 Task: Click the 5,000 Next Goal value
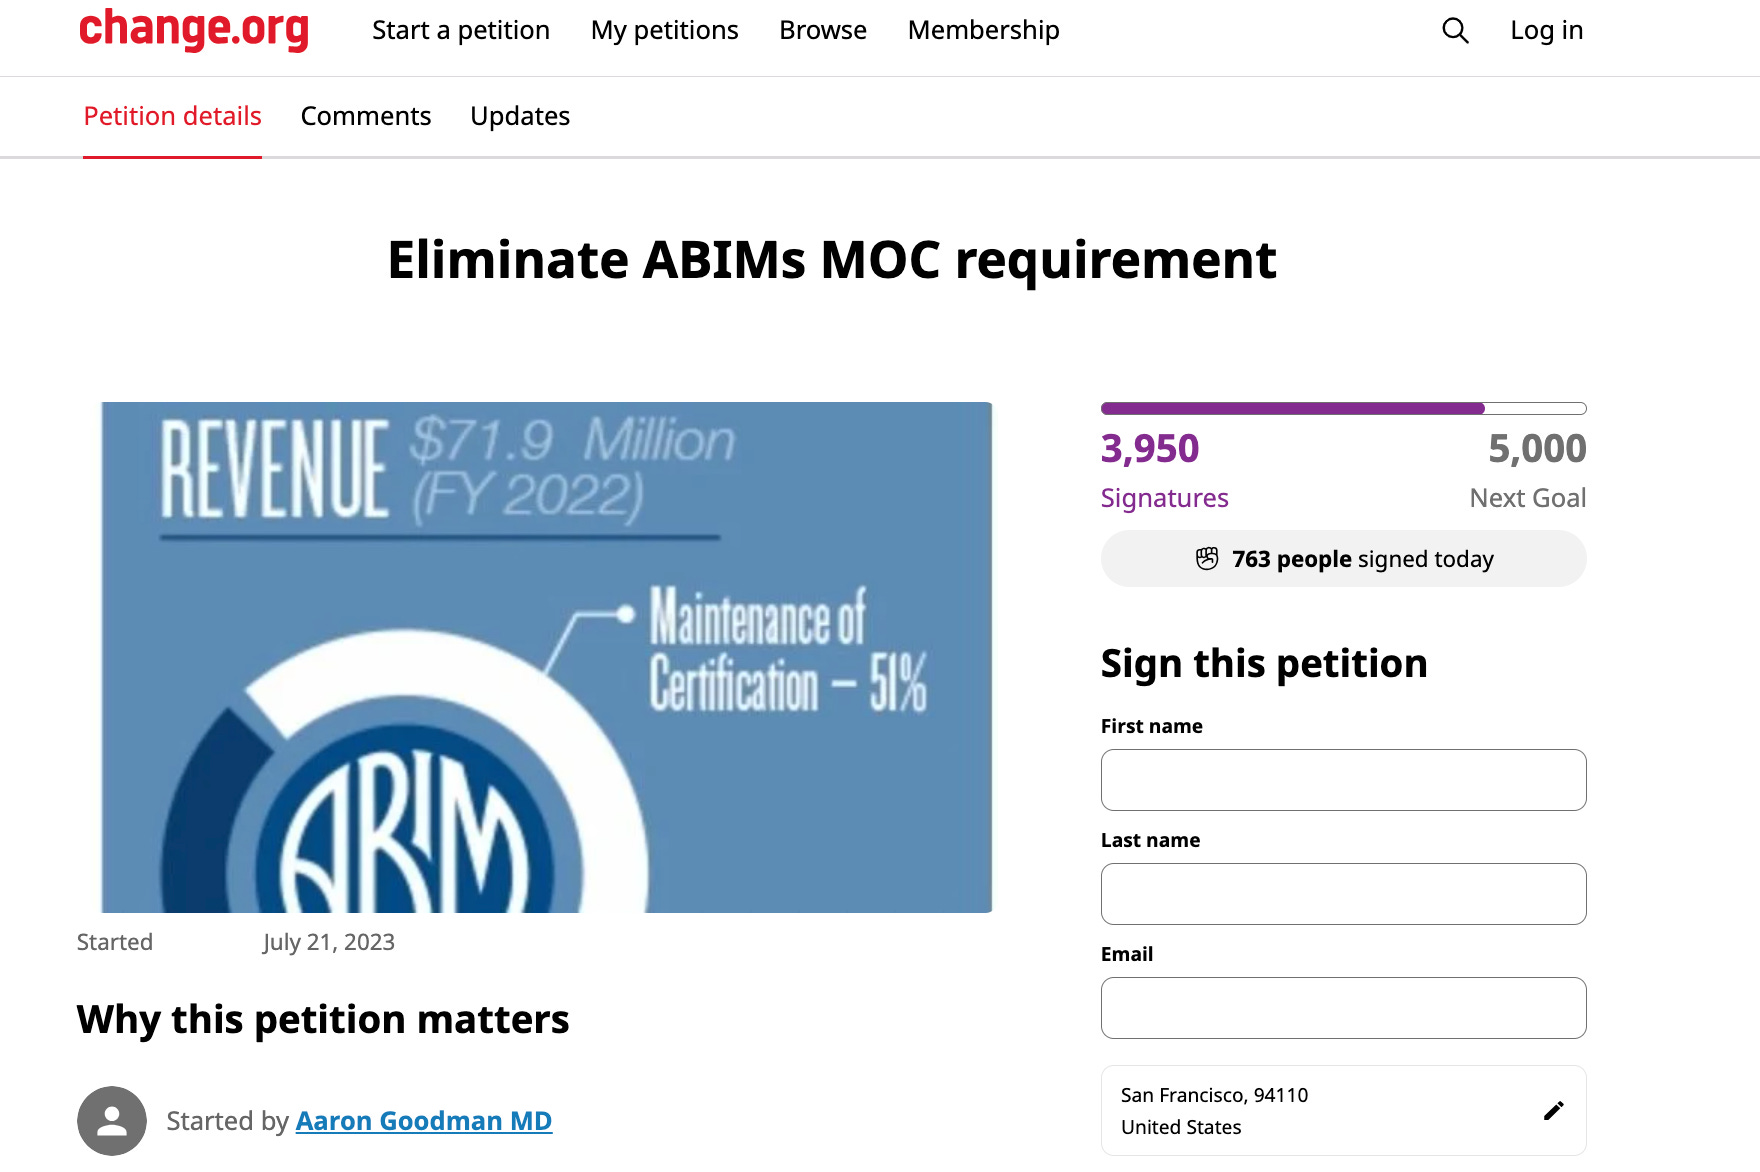tap(1537, 448)
